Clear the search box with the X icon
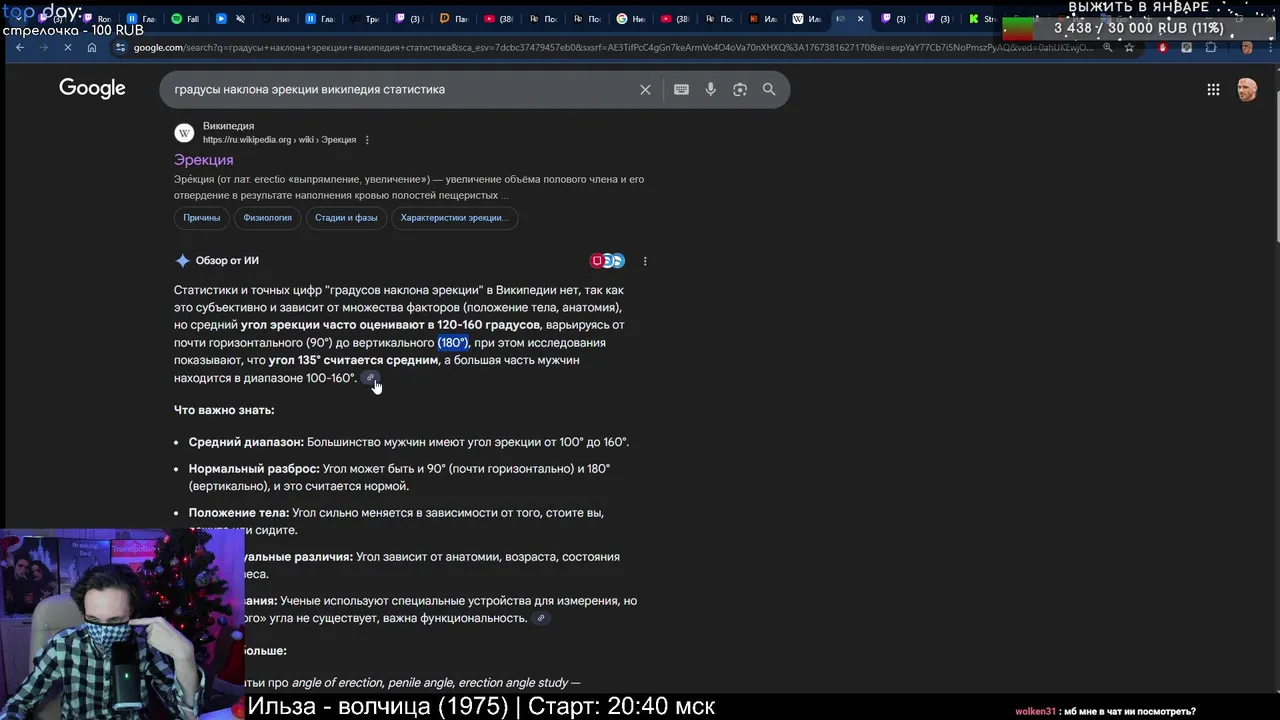The width and height of the screenshot is (1280, 720). (x=645, y=90)
